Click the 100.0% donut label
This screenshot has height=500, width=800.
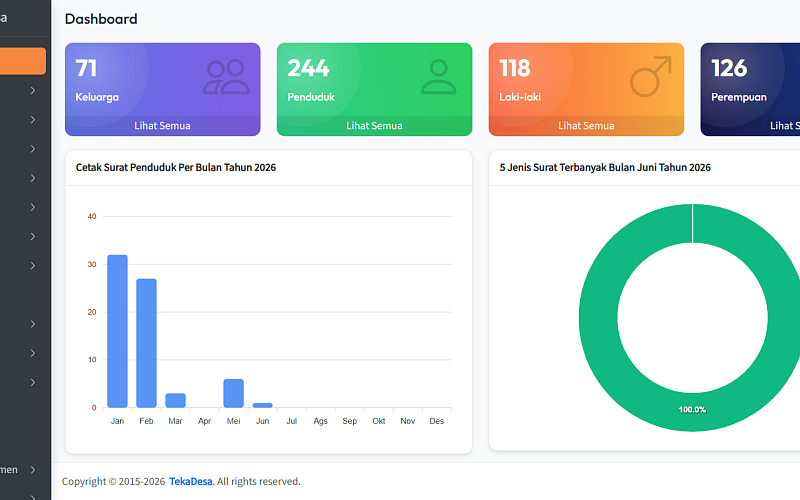(x=692, y=409)
